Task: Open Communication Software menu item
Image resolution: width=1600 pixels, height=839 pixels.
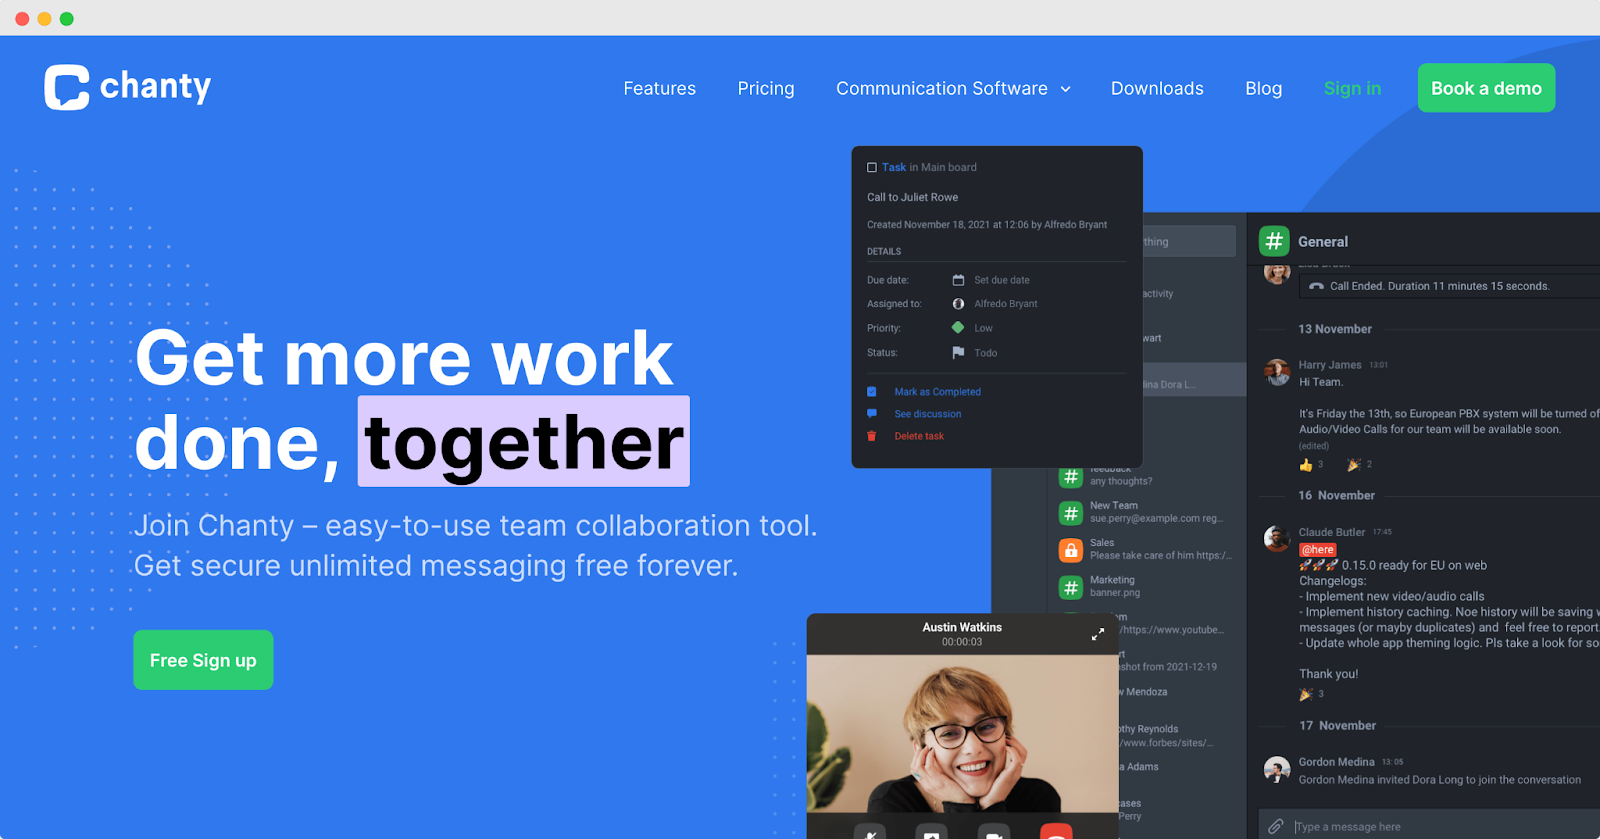Action: [x=942, y=88]
